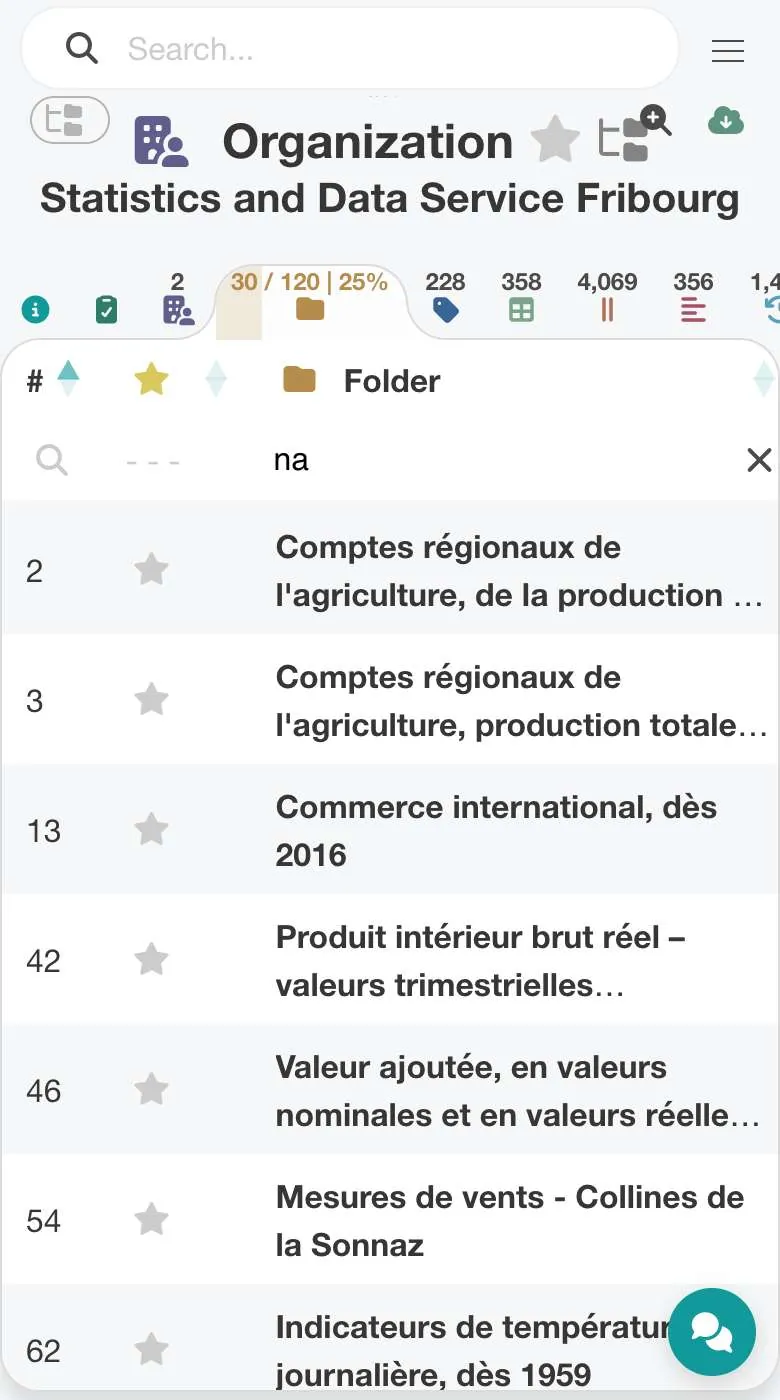Open the tab with 356 text lines icon
This screenshot has width=780, height=1400.
693,297
